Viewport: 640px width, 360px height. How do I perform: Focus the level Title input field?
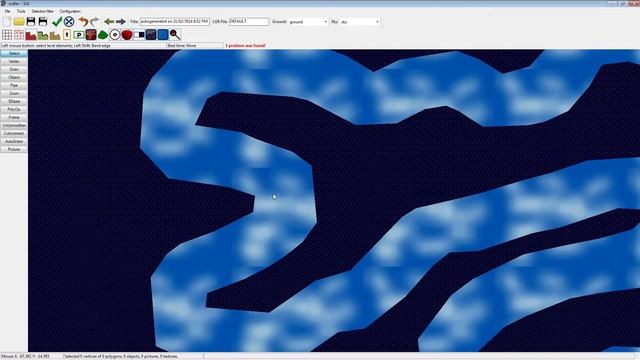pyautogui.click(x=175, y=21)
